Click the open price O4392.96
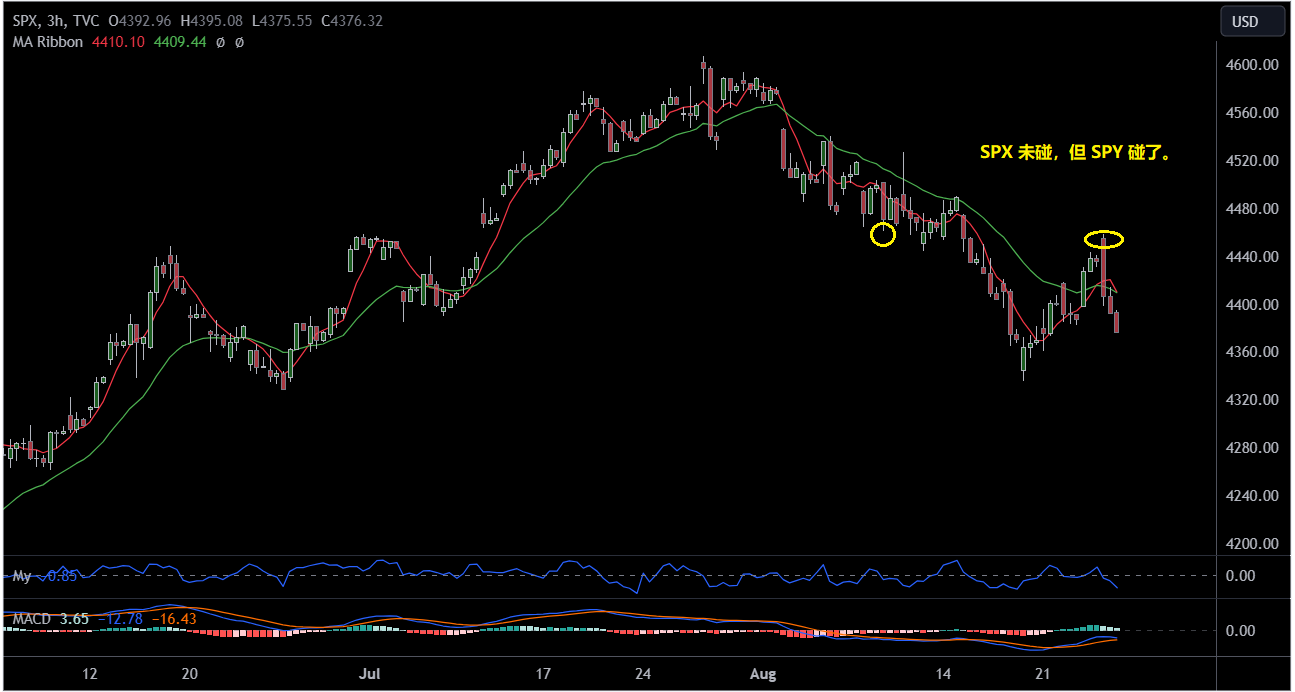 [140, 21]
